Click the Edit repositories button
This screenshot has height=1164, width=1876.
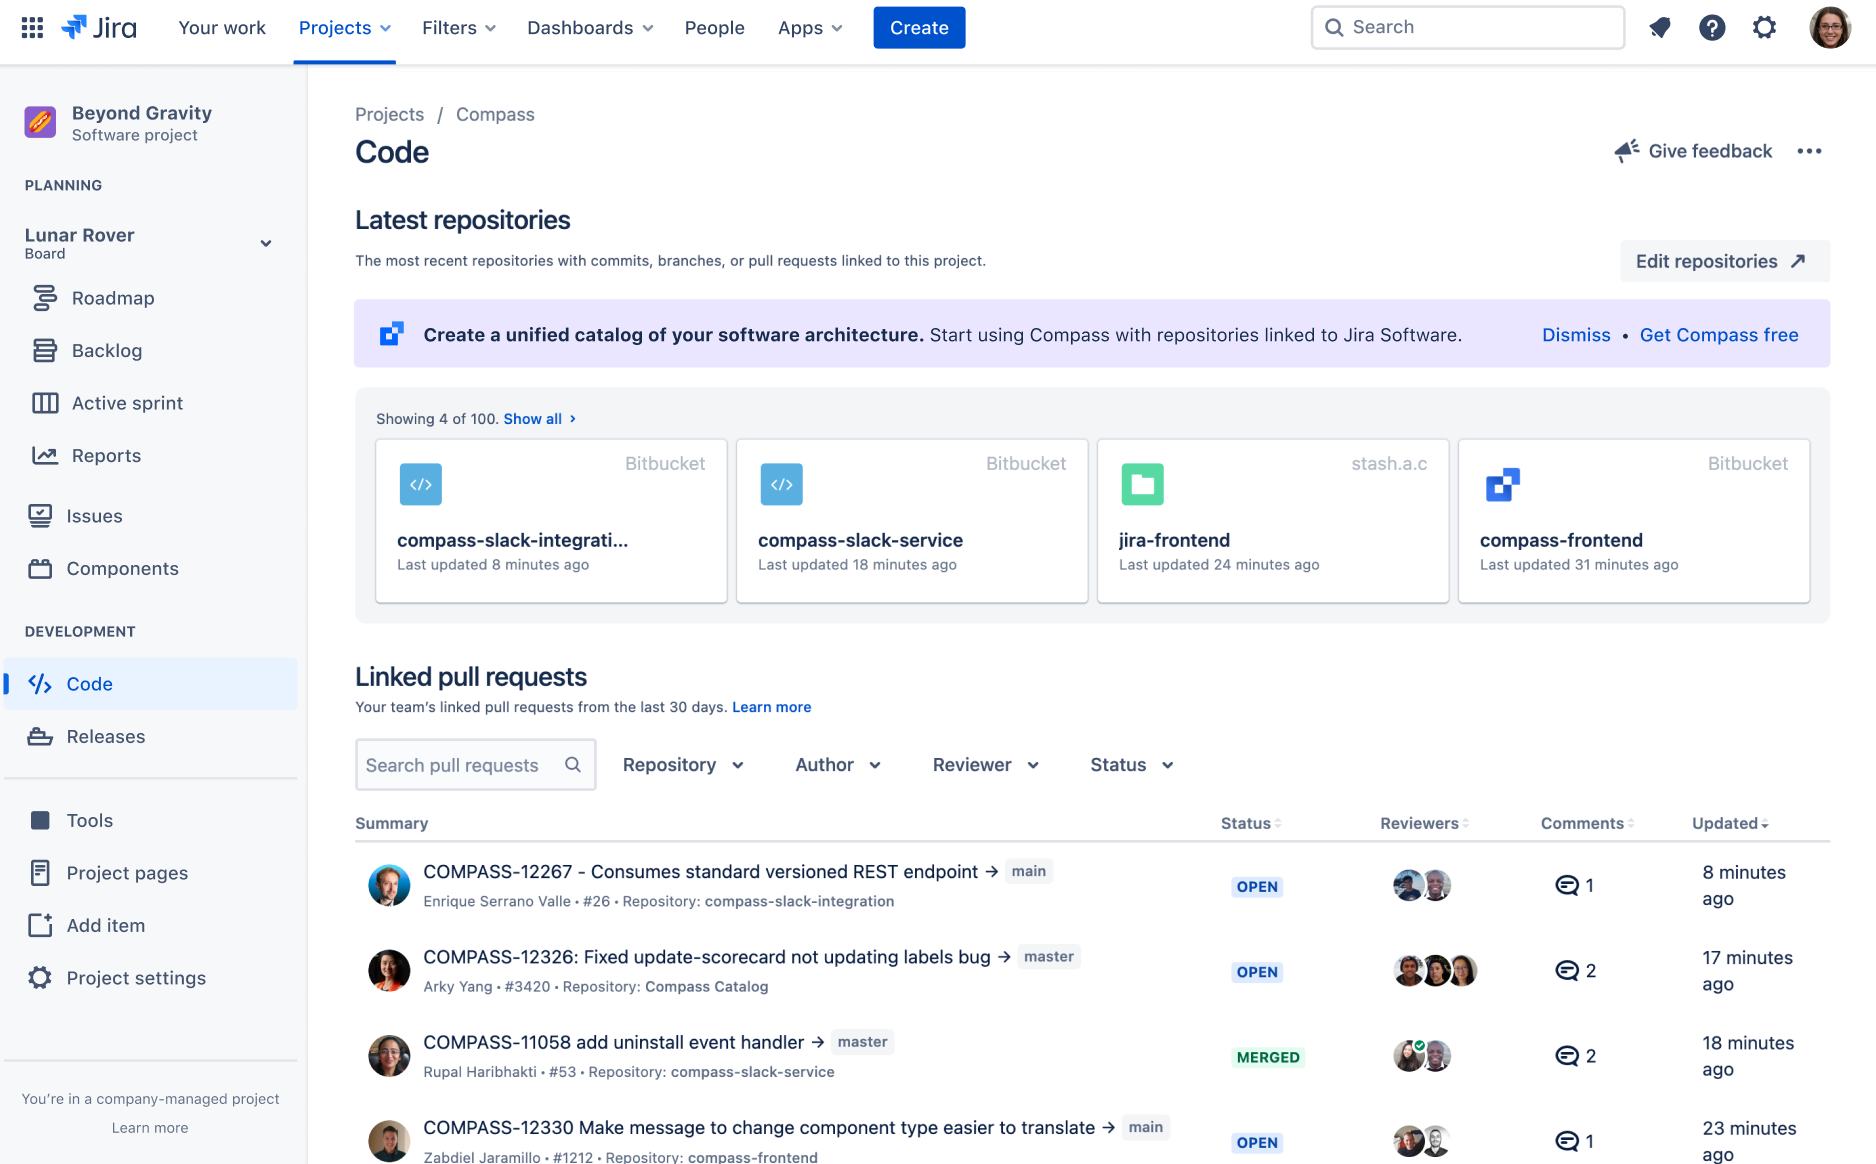point(1723,261)
